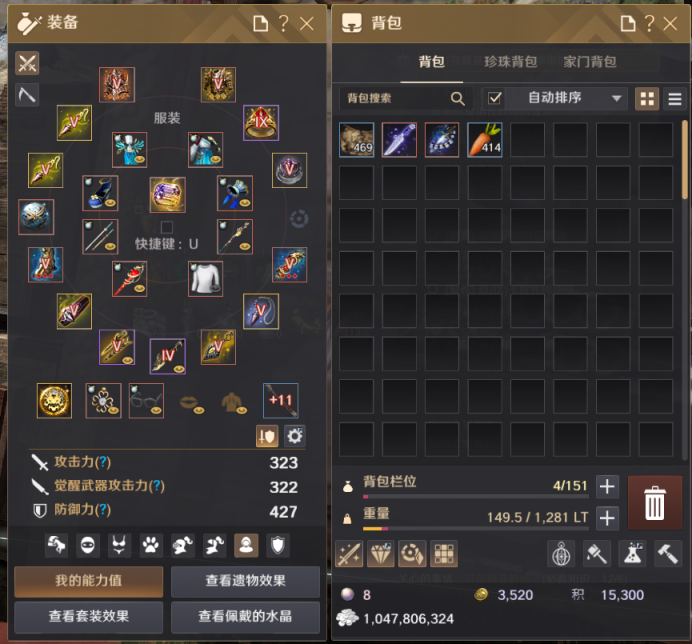Screen dimensions: 692x644
Task: Open the diamond crystal icon in backpack toolbar
Action: pyautogui.click(x=381, y=554)
